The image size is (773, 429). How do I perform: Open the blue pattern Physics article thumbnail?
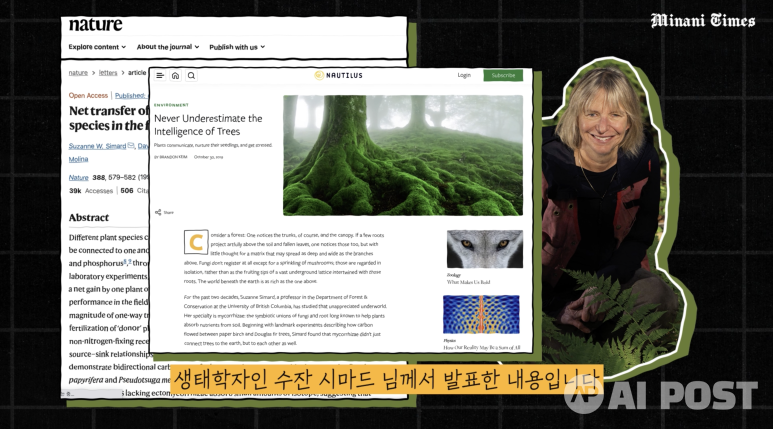click(481, 315)
